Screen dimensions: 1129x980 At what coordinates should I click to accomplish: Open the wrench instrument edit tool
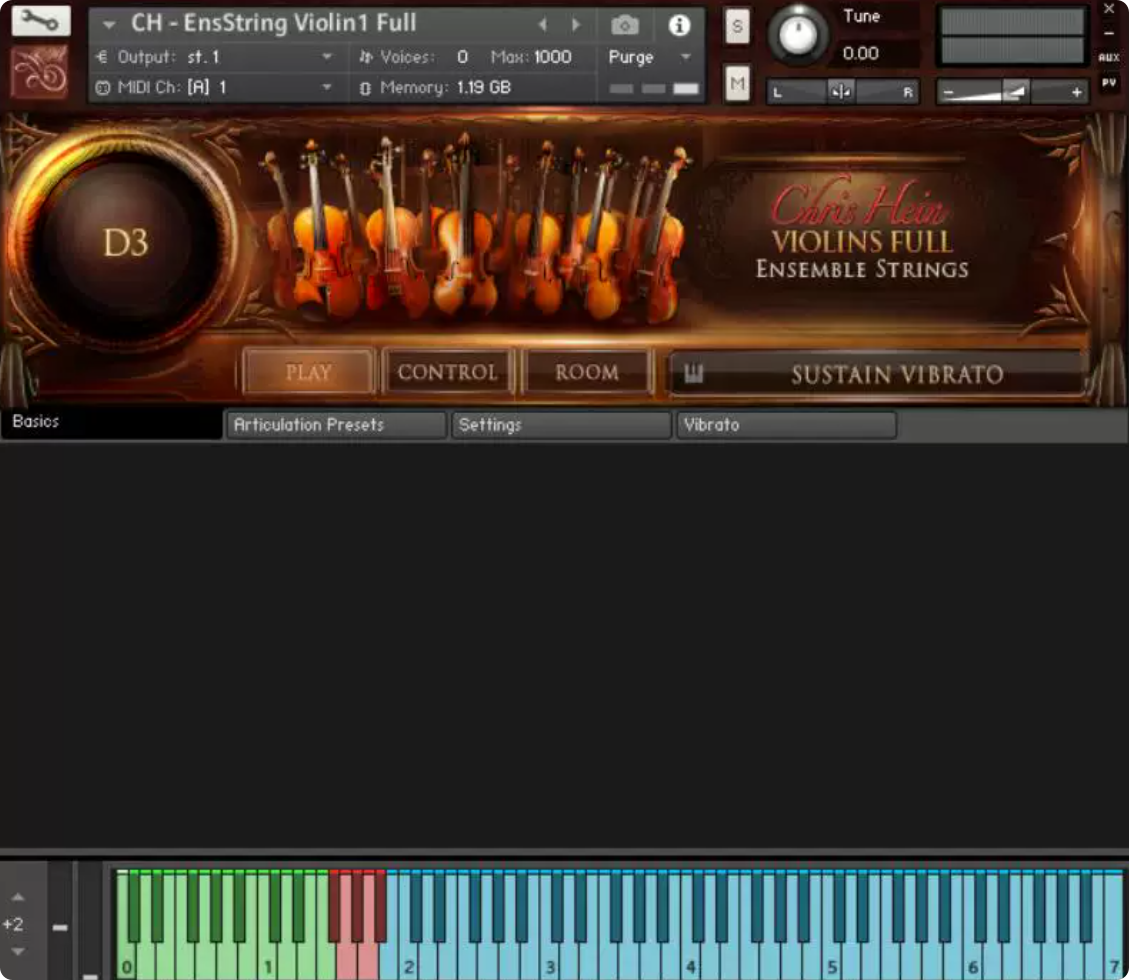click(40, 20)
